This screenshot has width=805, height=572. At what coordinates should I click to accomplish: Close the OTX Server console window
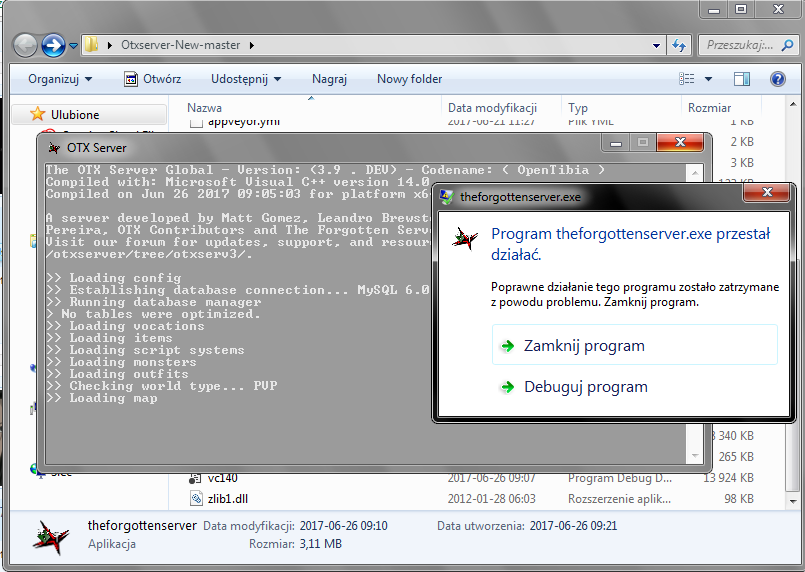[680, 142]
